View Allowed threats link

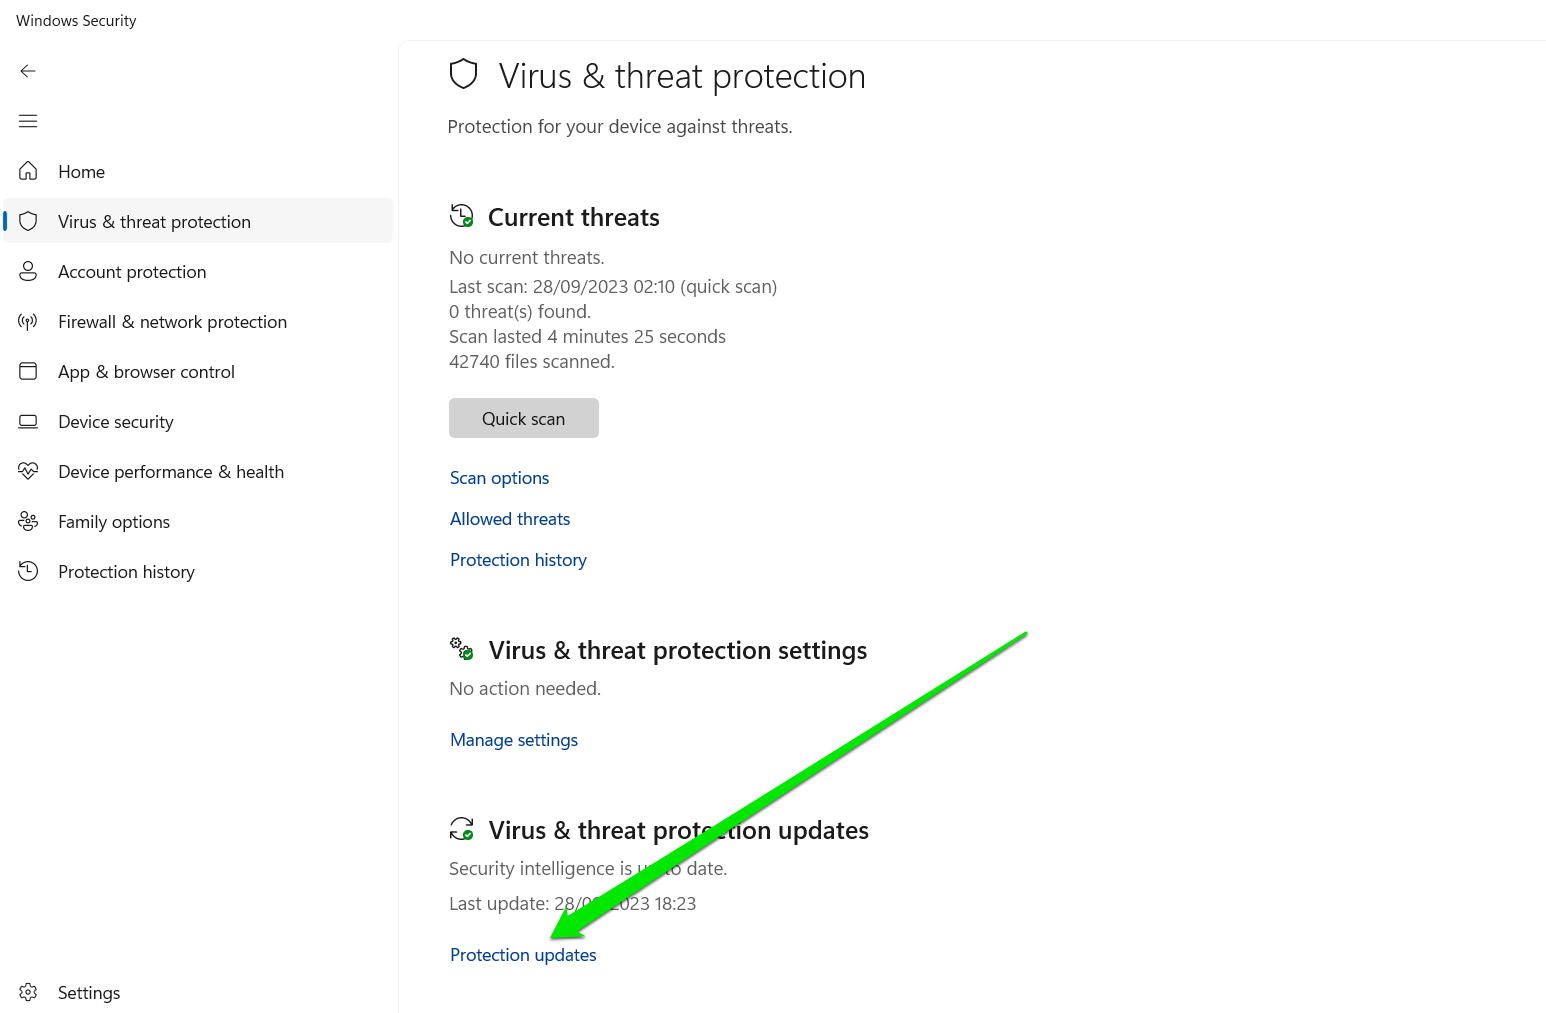pyautogui.click(x=510, y=519)
